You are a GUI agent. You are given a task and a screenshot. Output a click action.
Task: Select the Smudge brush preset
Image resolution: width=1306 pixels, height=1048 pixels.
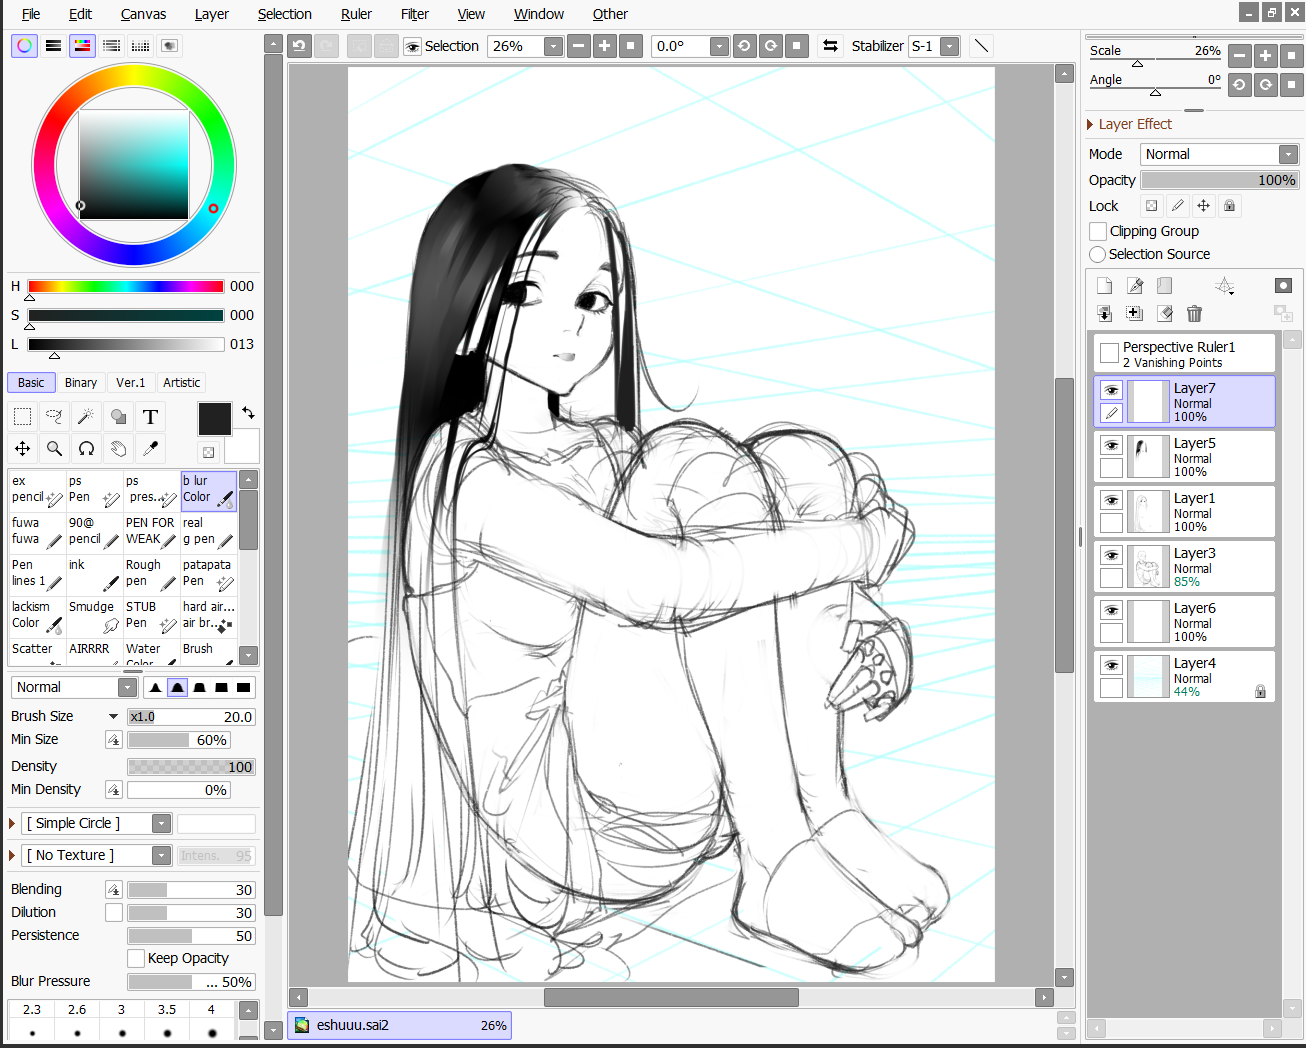pos(94,616)
